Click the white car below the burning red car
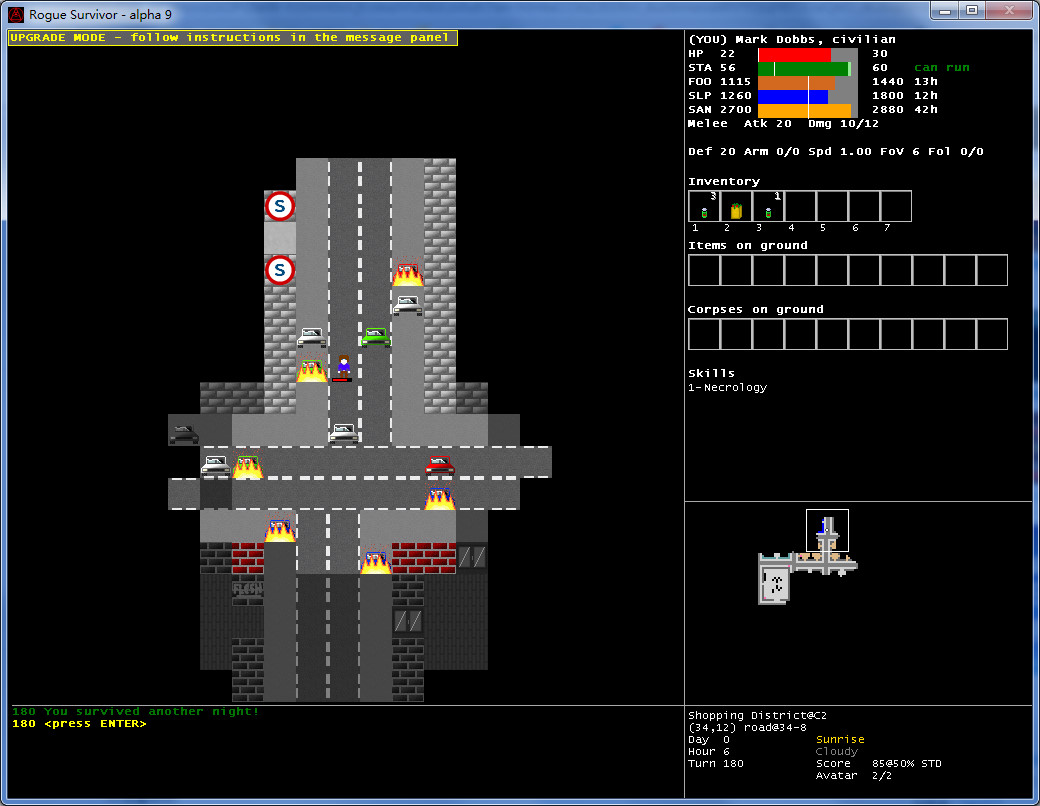 [x=407, y=304]
